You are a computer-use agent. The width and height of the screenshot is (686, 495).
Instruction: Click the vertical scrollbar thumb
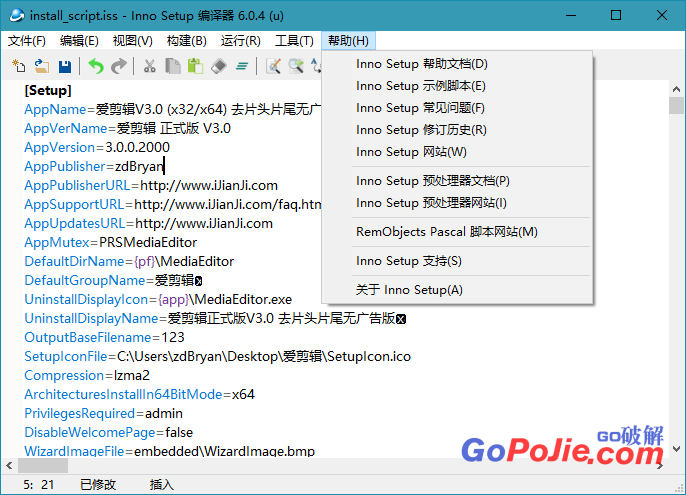676,106
